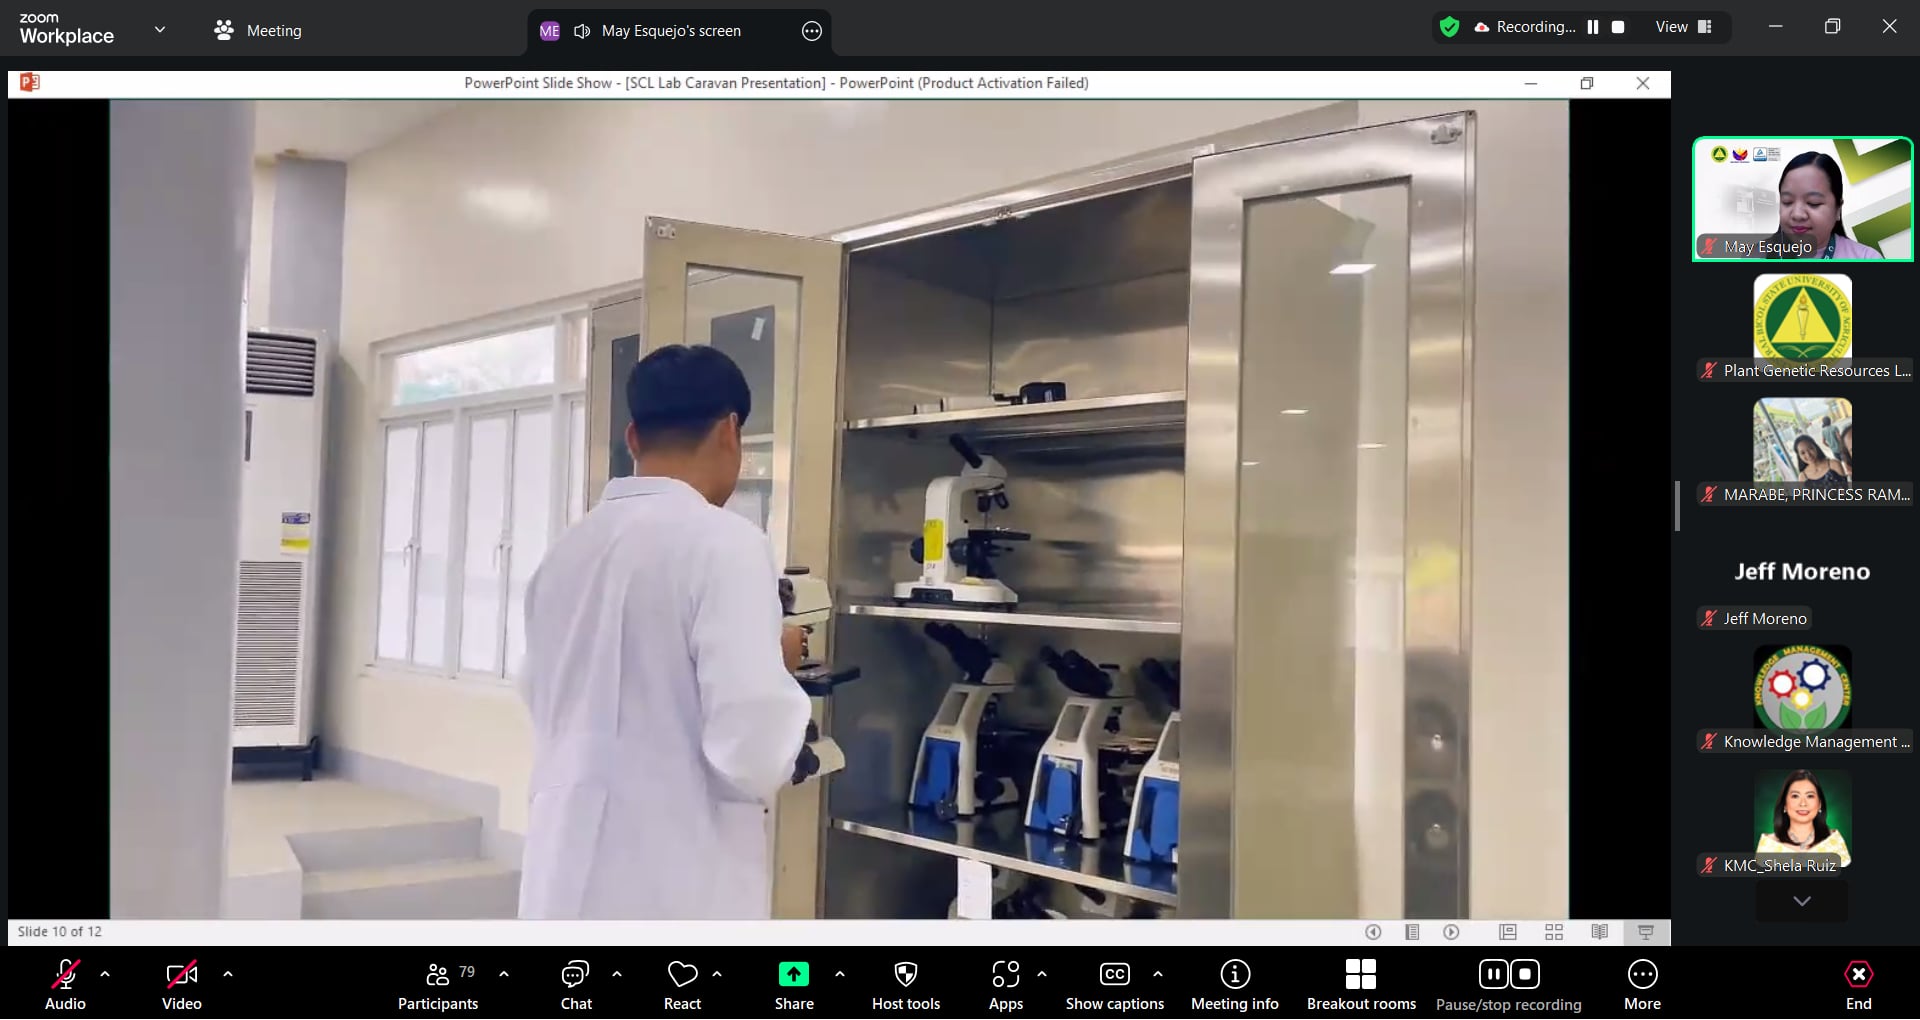1920x1020 pixels.
Task: Toggle Show captions
Action: click(x=1114, y=985)
